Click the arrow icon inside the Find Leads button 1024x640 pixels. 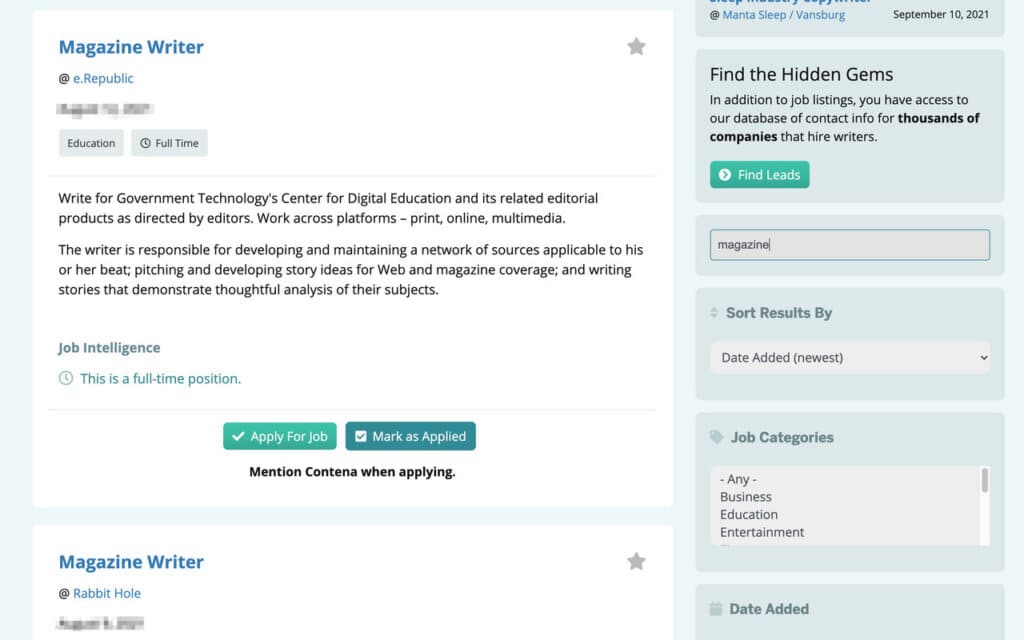pos(725,174)
